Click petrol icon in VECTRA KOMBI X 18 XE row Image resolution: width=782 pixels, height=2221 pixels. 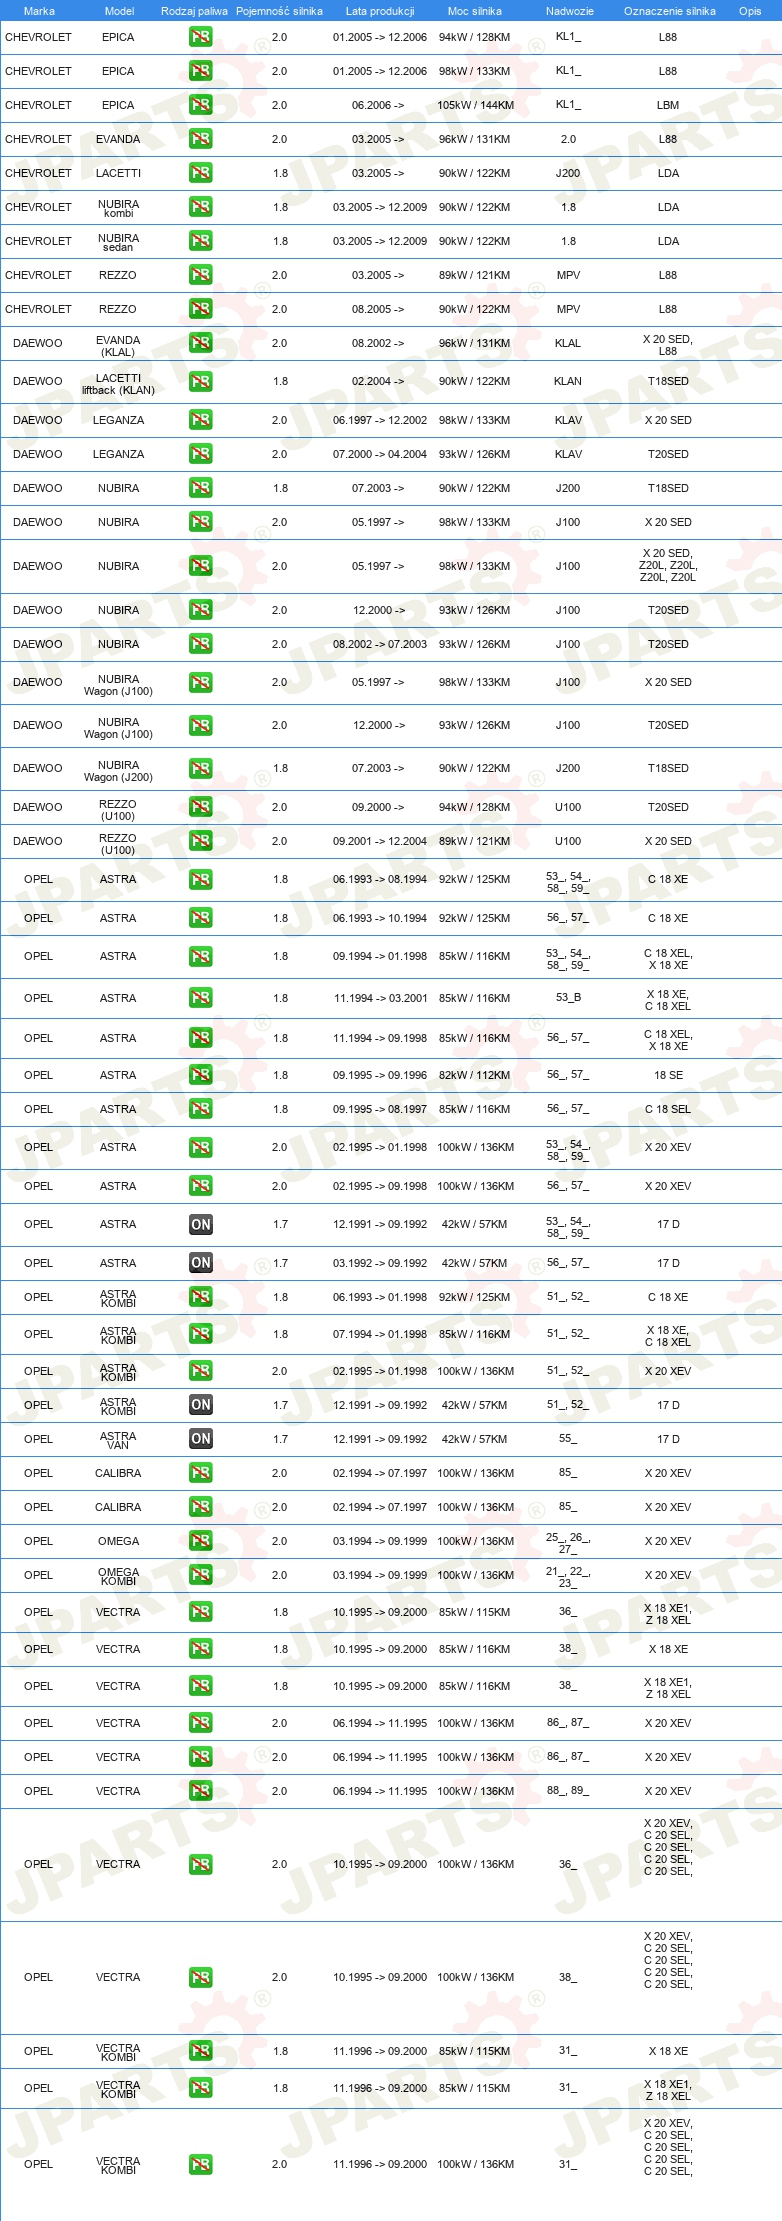pyautogui.click(x=200, y=2051)
